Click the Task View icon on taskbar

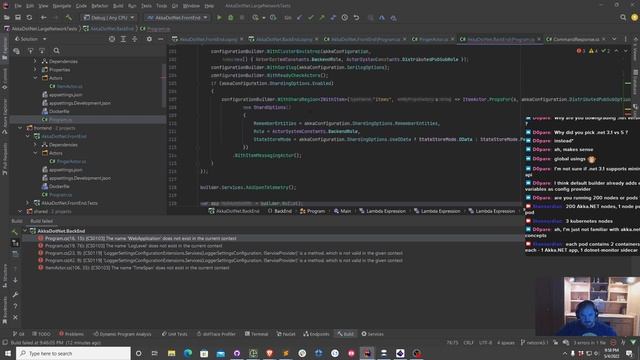pyautogui.click(x=155, y=353)
